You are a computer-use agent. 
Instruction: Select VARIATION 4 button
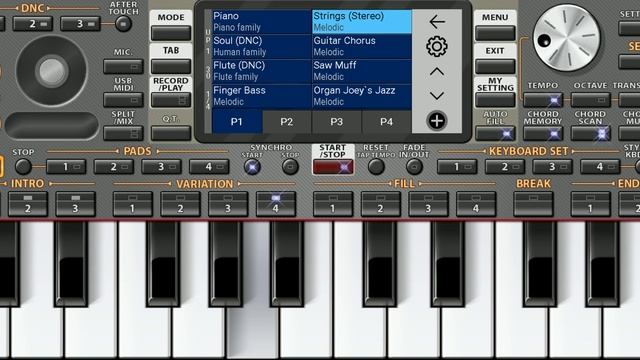pos(276,204)
